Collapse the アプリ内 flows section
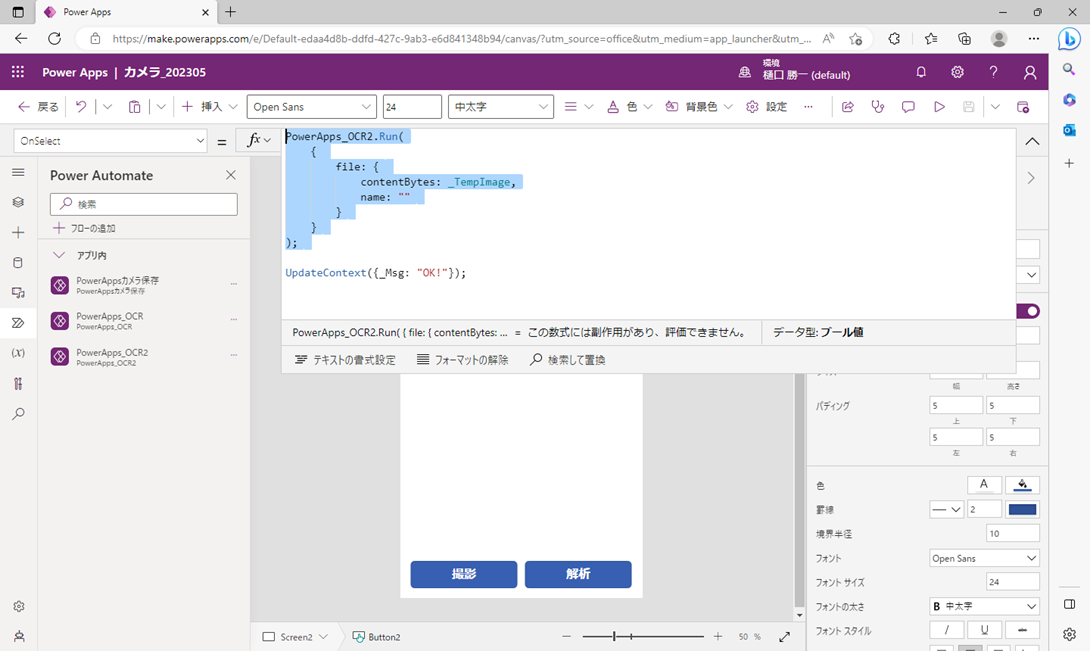Screen dimensions: 1090x651 (x=59, y=255)
